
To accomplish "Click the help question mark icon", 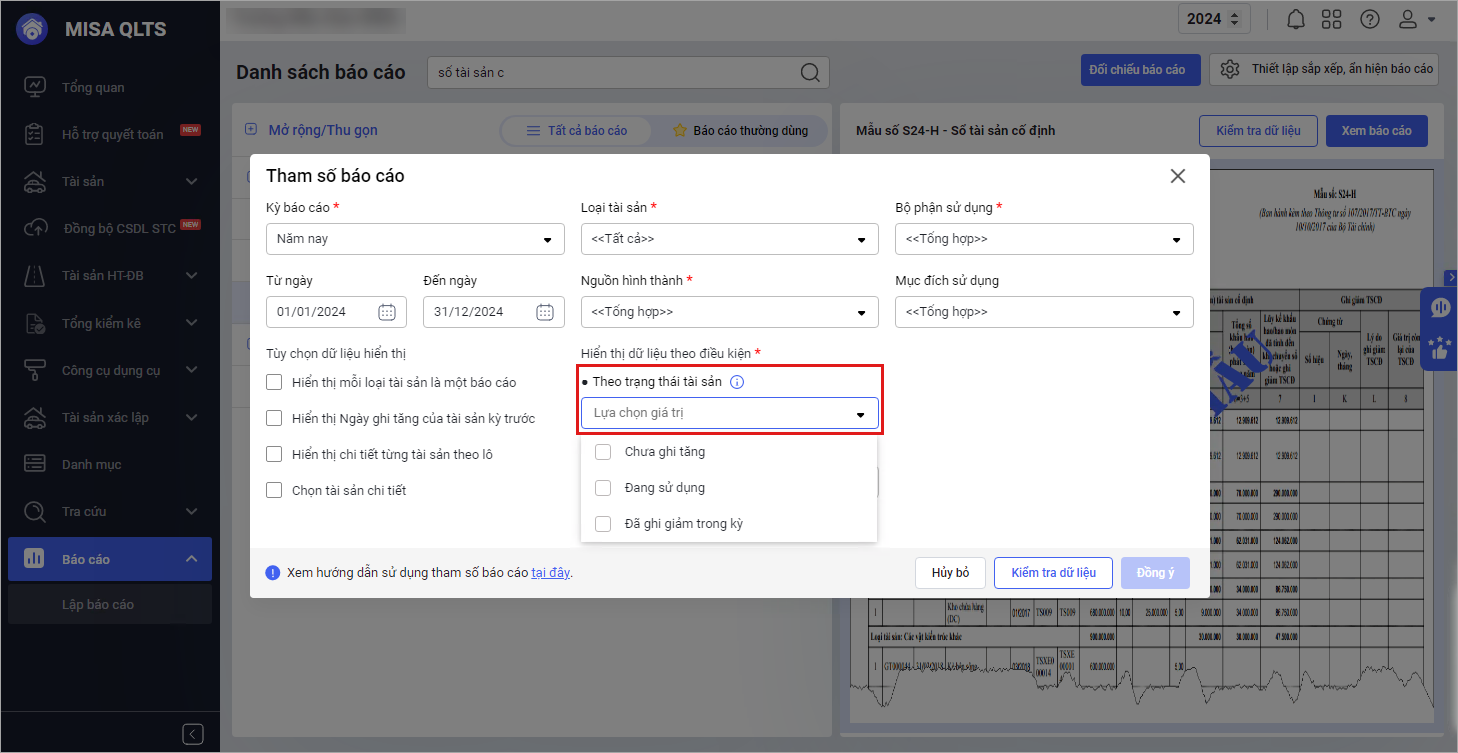I will [1369, 19].
